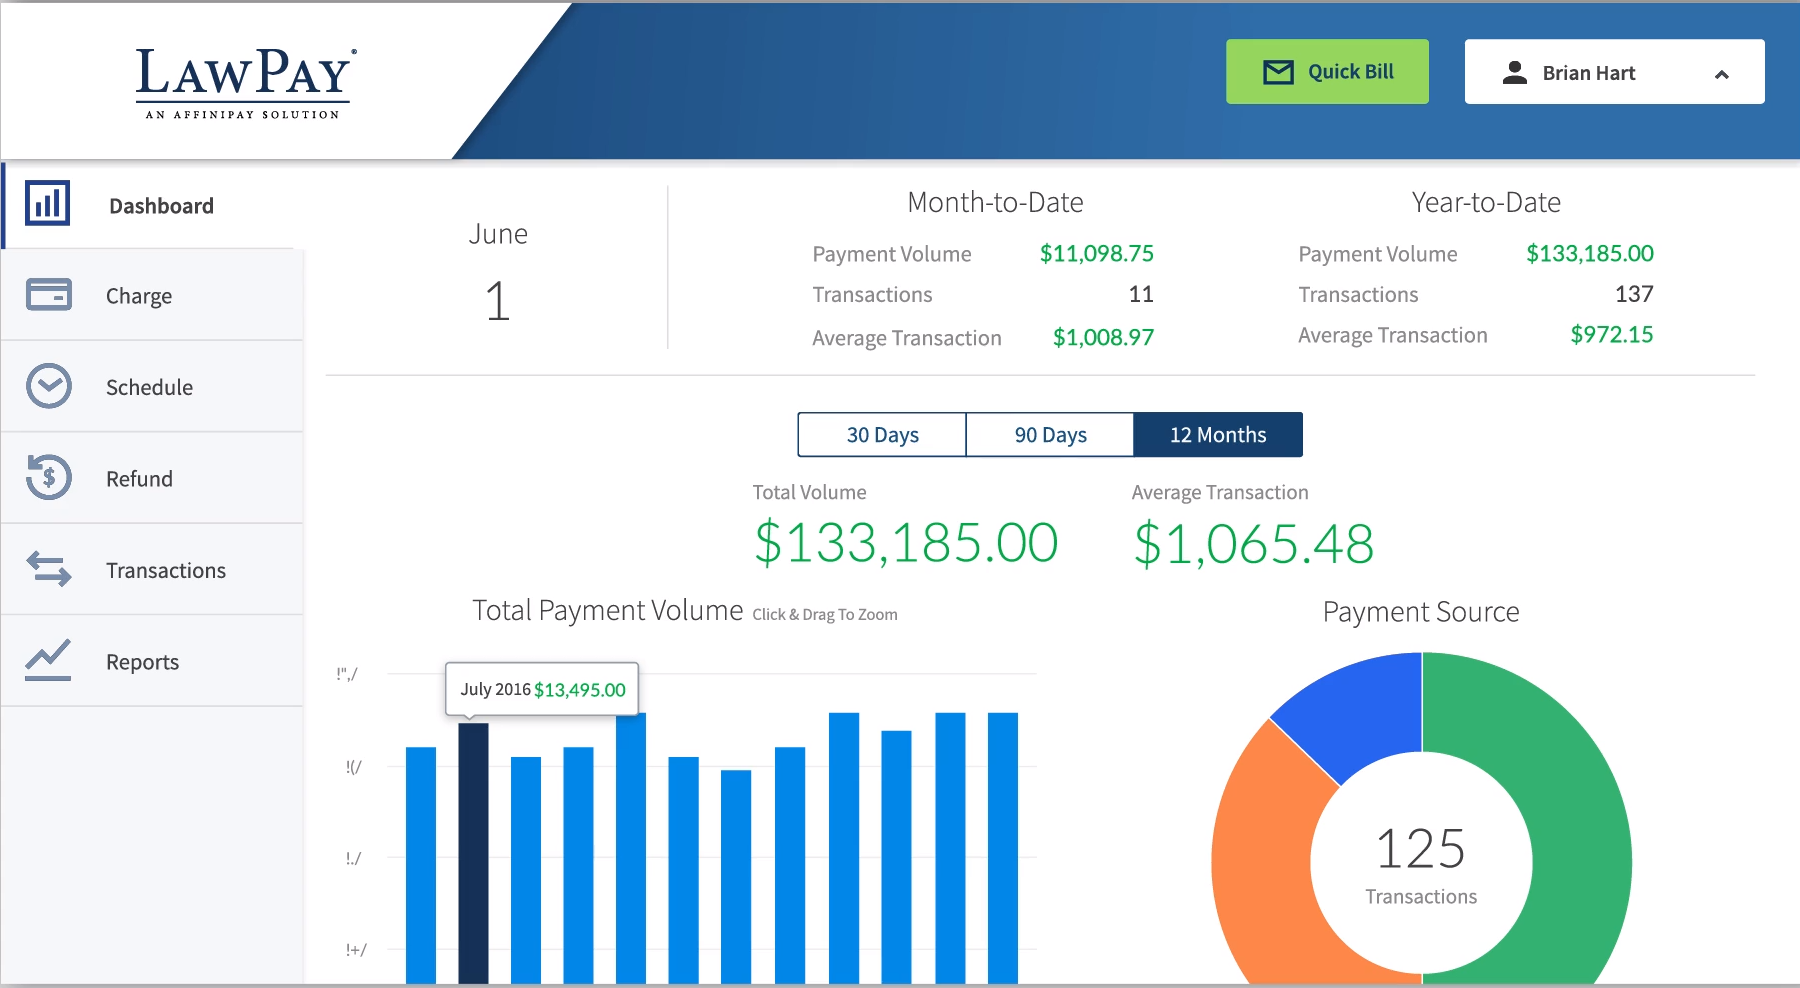Click the Refund dollar-arrow icon
The image size is (1800, 988).
(49, 477)
